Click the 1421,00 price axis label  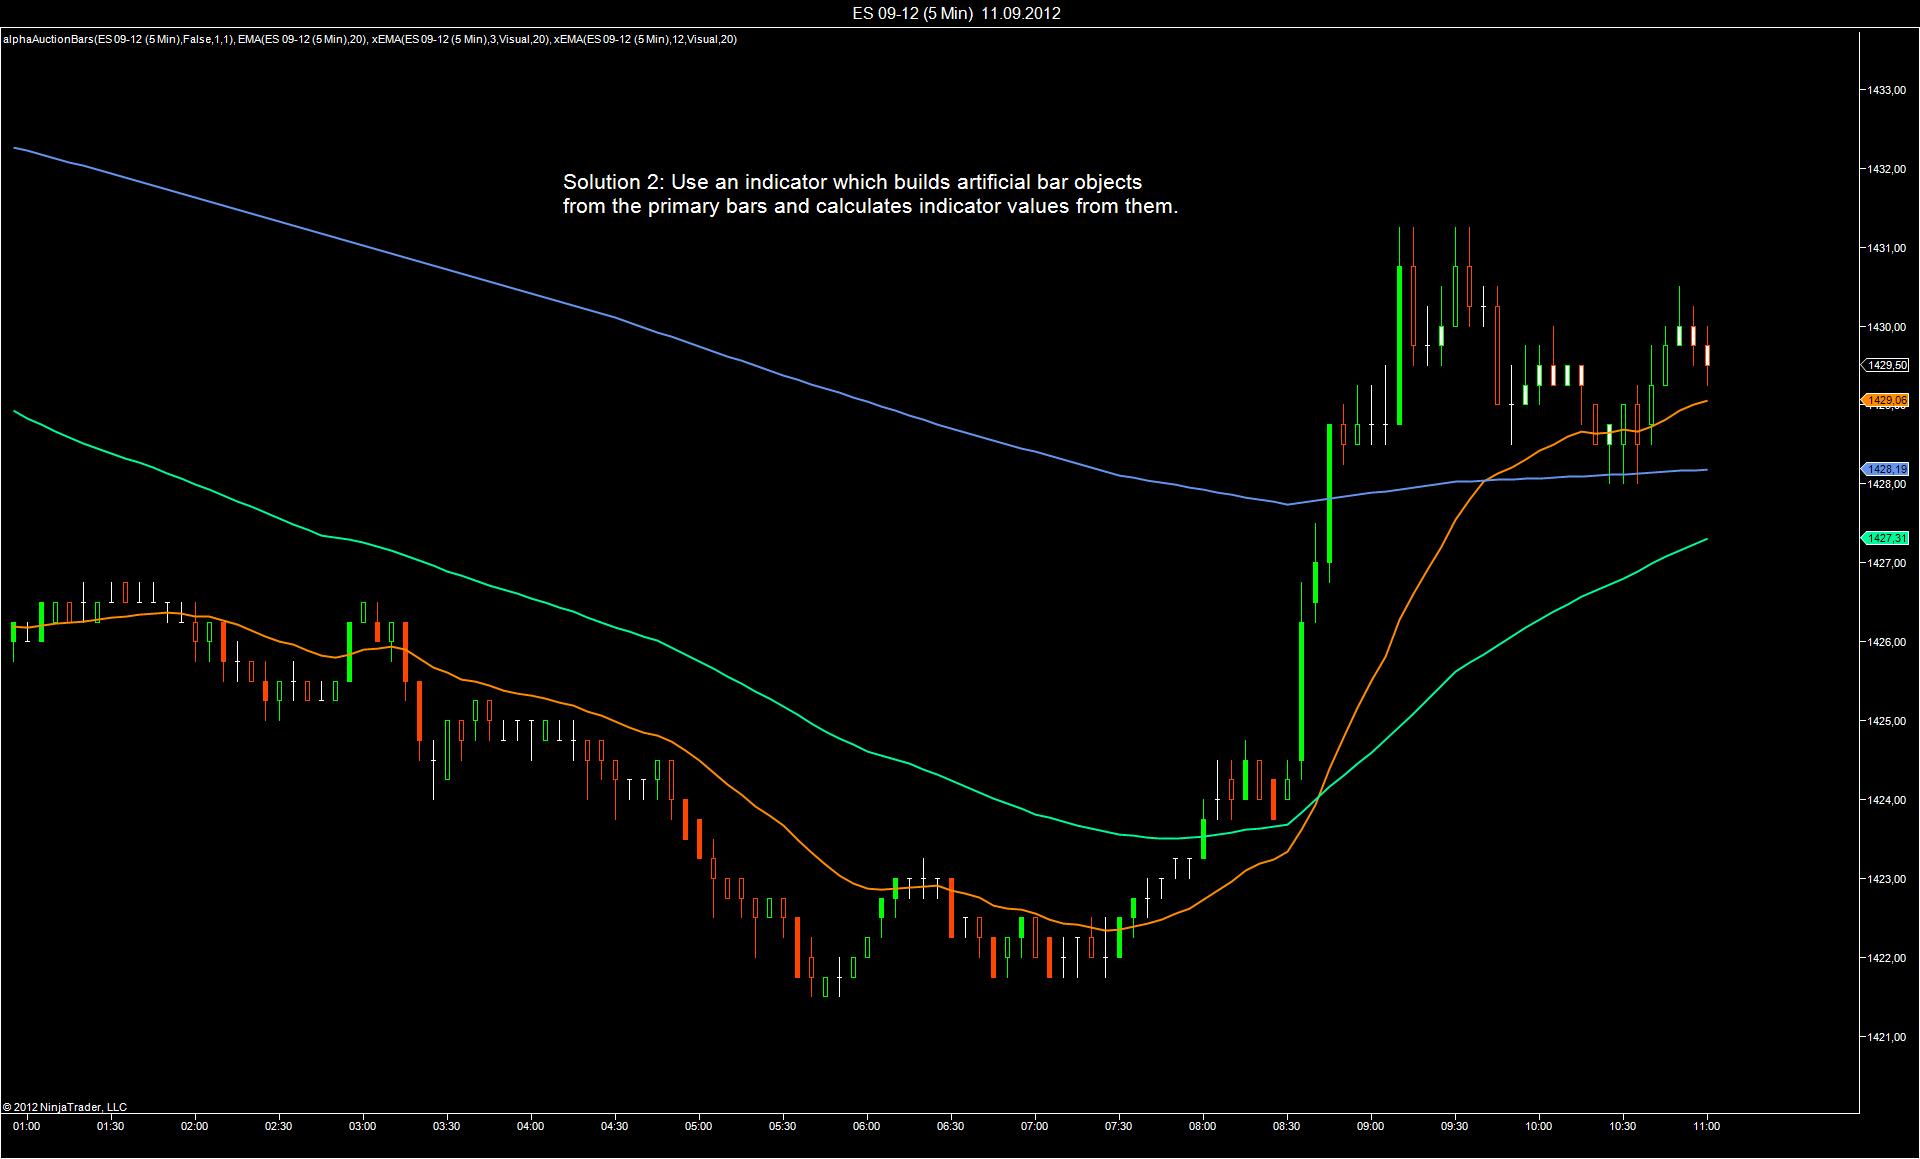coord(1886,1037)
